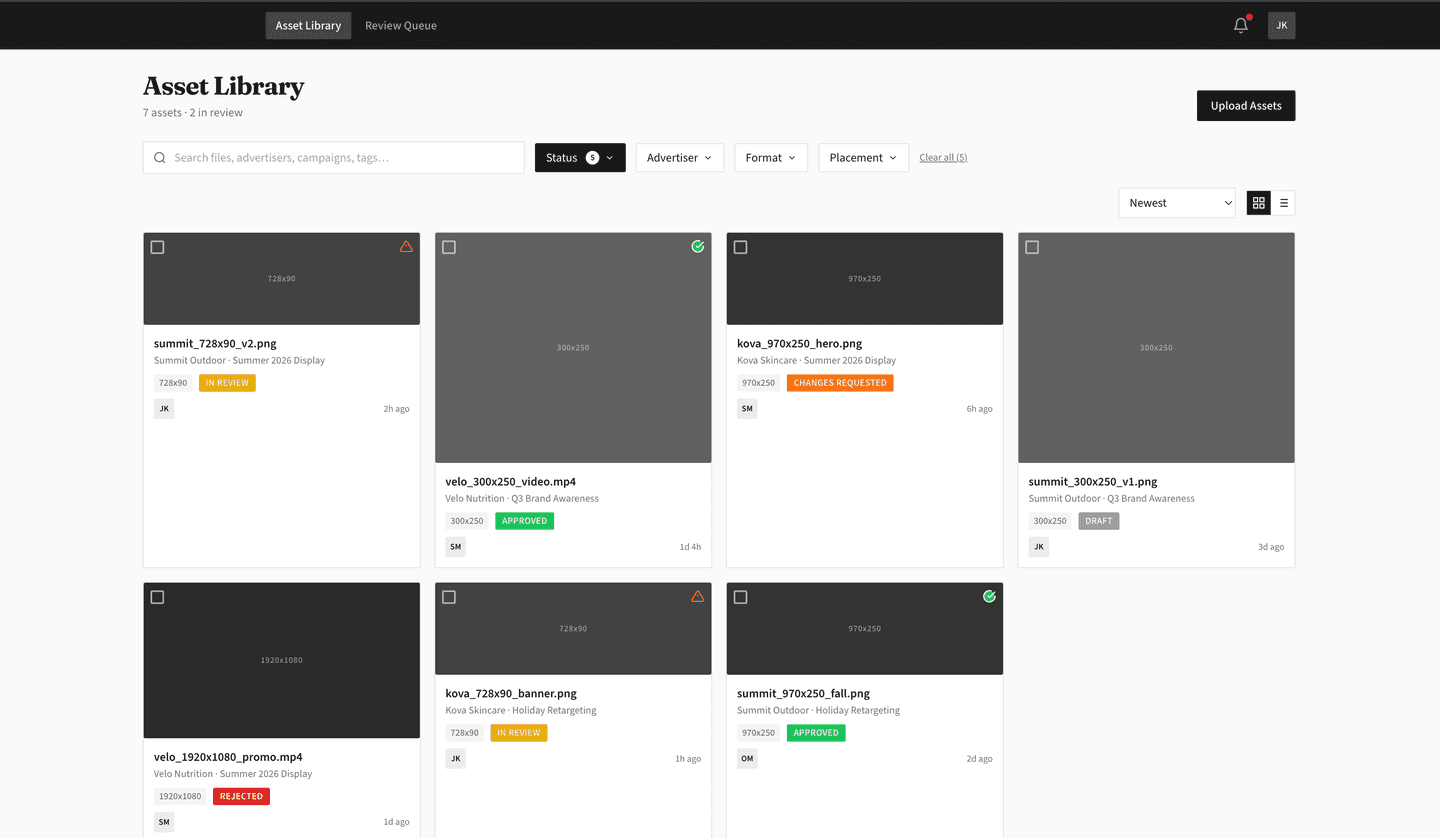Viewport: 1440px width, 838px height.
Task: Open the Status filter dropdown
Action: click(x=580, y=157)
